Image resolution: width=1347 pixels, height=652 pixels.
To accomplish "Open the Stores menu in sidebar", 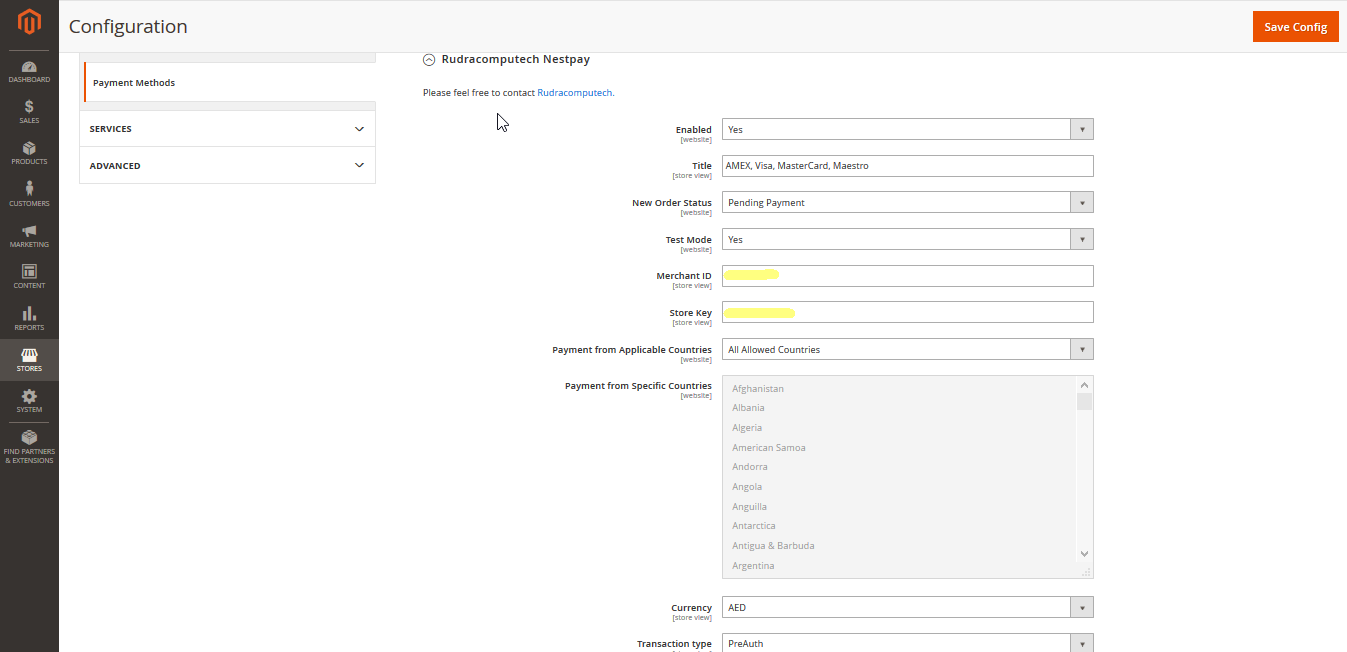I will tap(29, 360).
